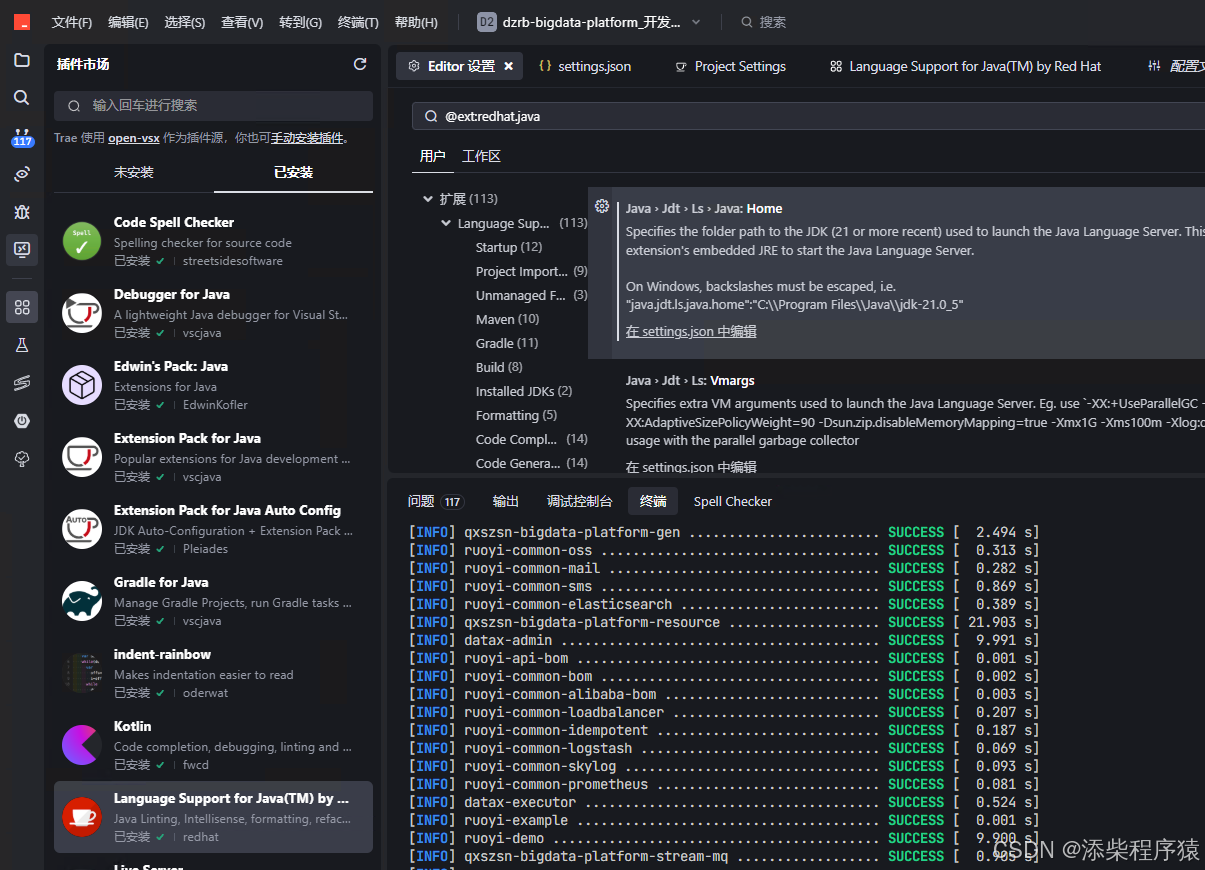The height and width of the screenshot is (870, 1205).
Task: Open the 输出 panel tab
Action: 506,501
